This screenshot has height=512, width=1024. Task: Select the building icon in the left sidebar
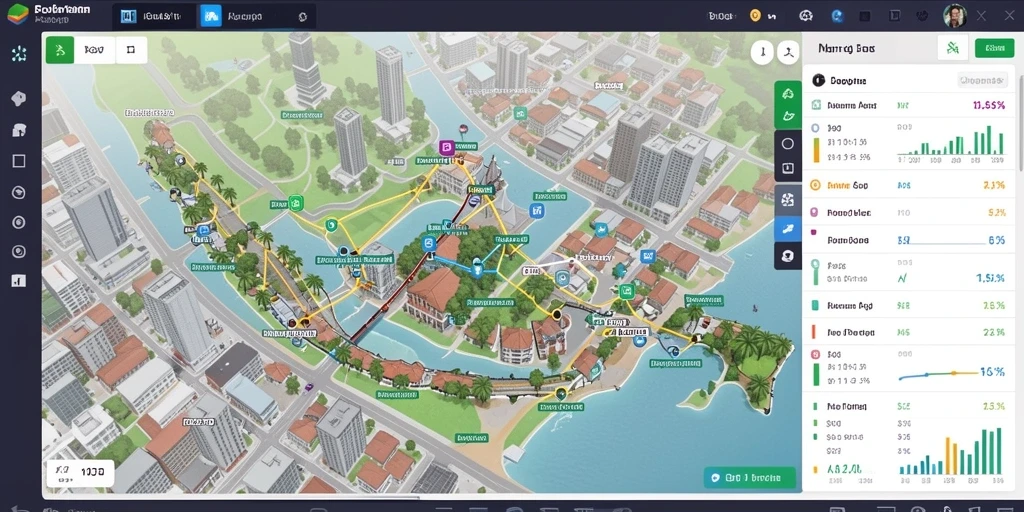19,130
